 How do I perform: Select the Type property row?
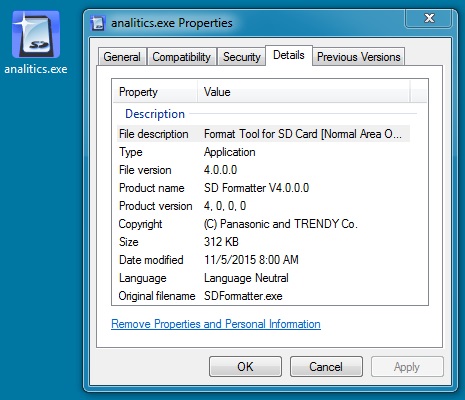click(263, 152)
